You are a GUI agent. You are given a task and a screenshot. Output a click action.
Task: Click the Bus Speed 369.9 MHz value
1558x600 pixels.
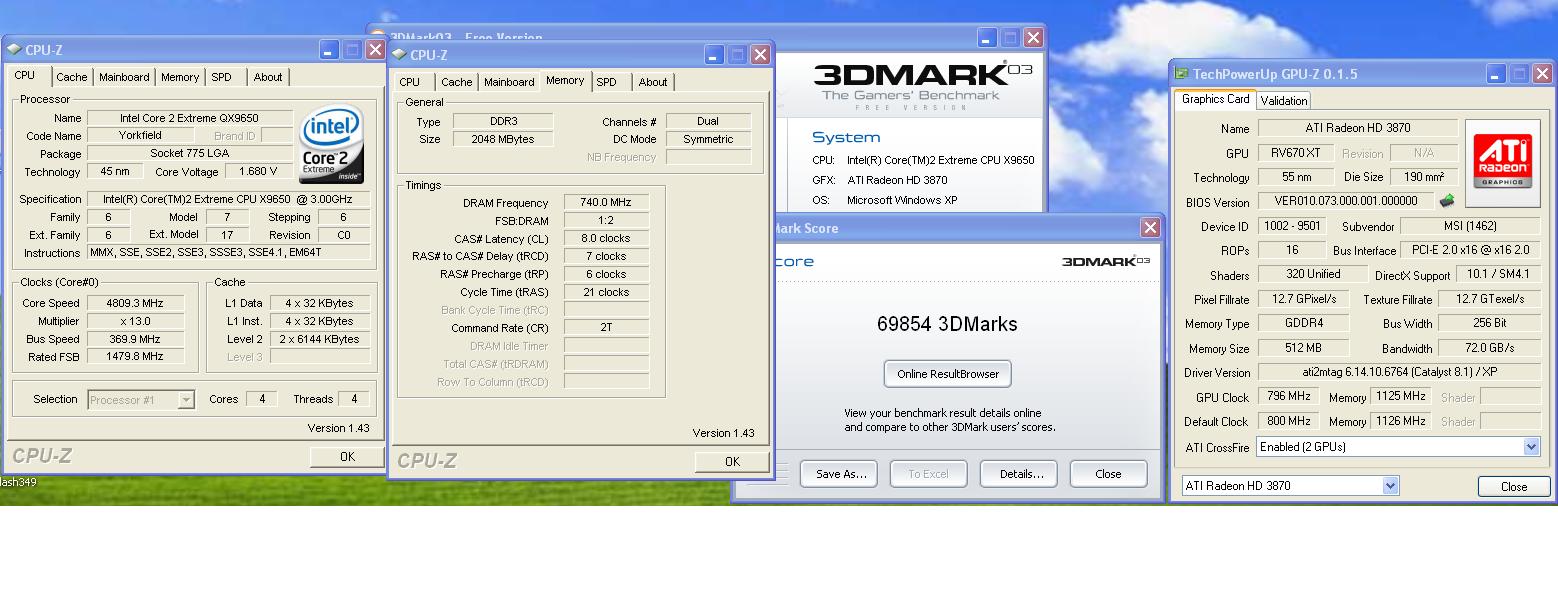pyautogui.click(x=134, y=339)
